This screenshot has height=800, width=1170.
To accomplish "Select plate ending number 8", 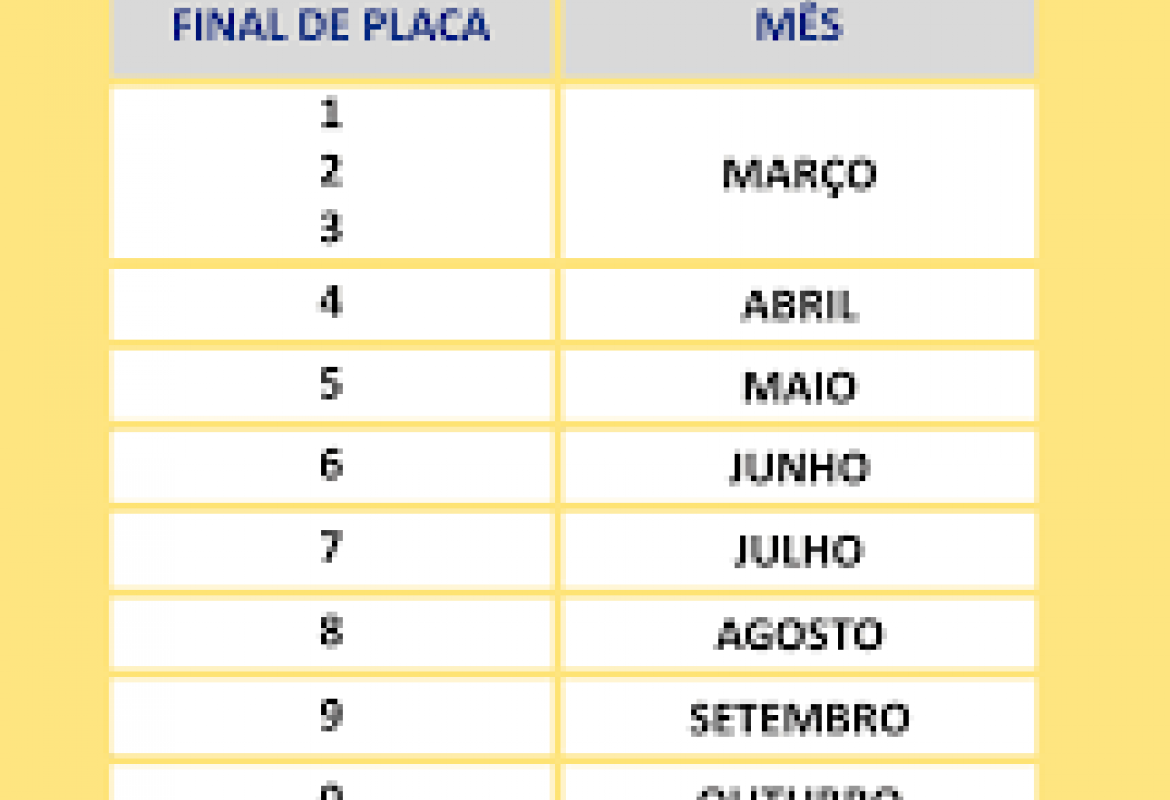I will coord(331,632).
